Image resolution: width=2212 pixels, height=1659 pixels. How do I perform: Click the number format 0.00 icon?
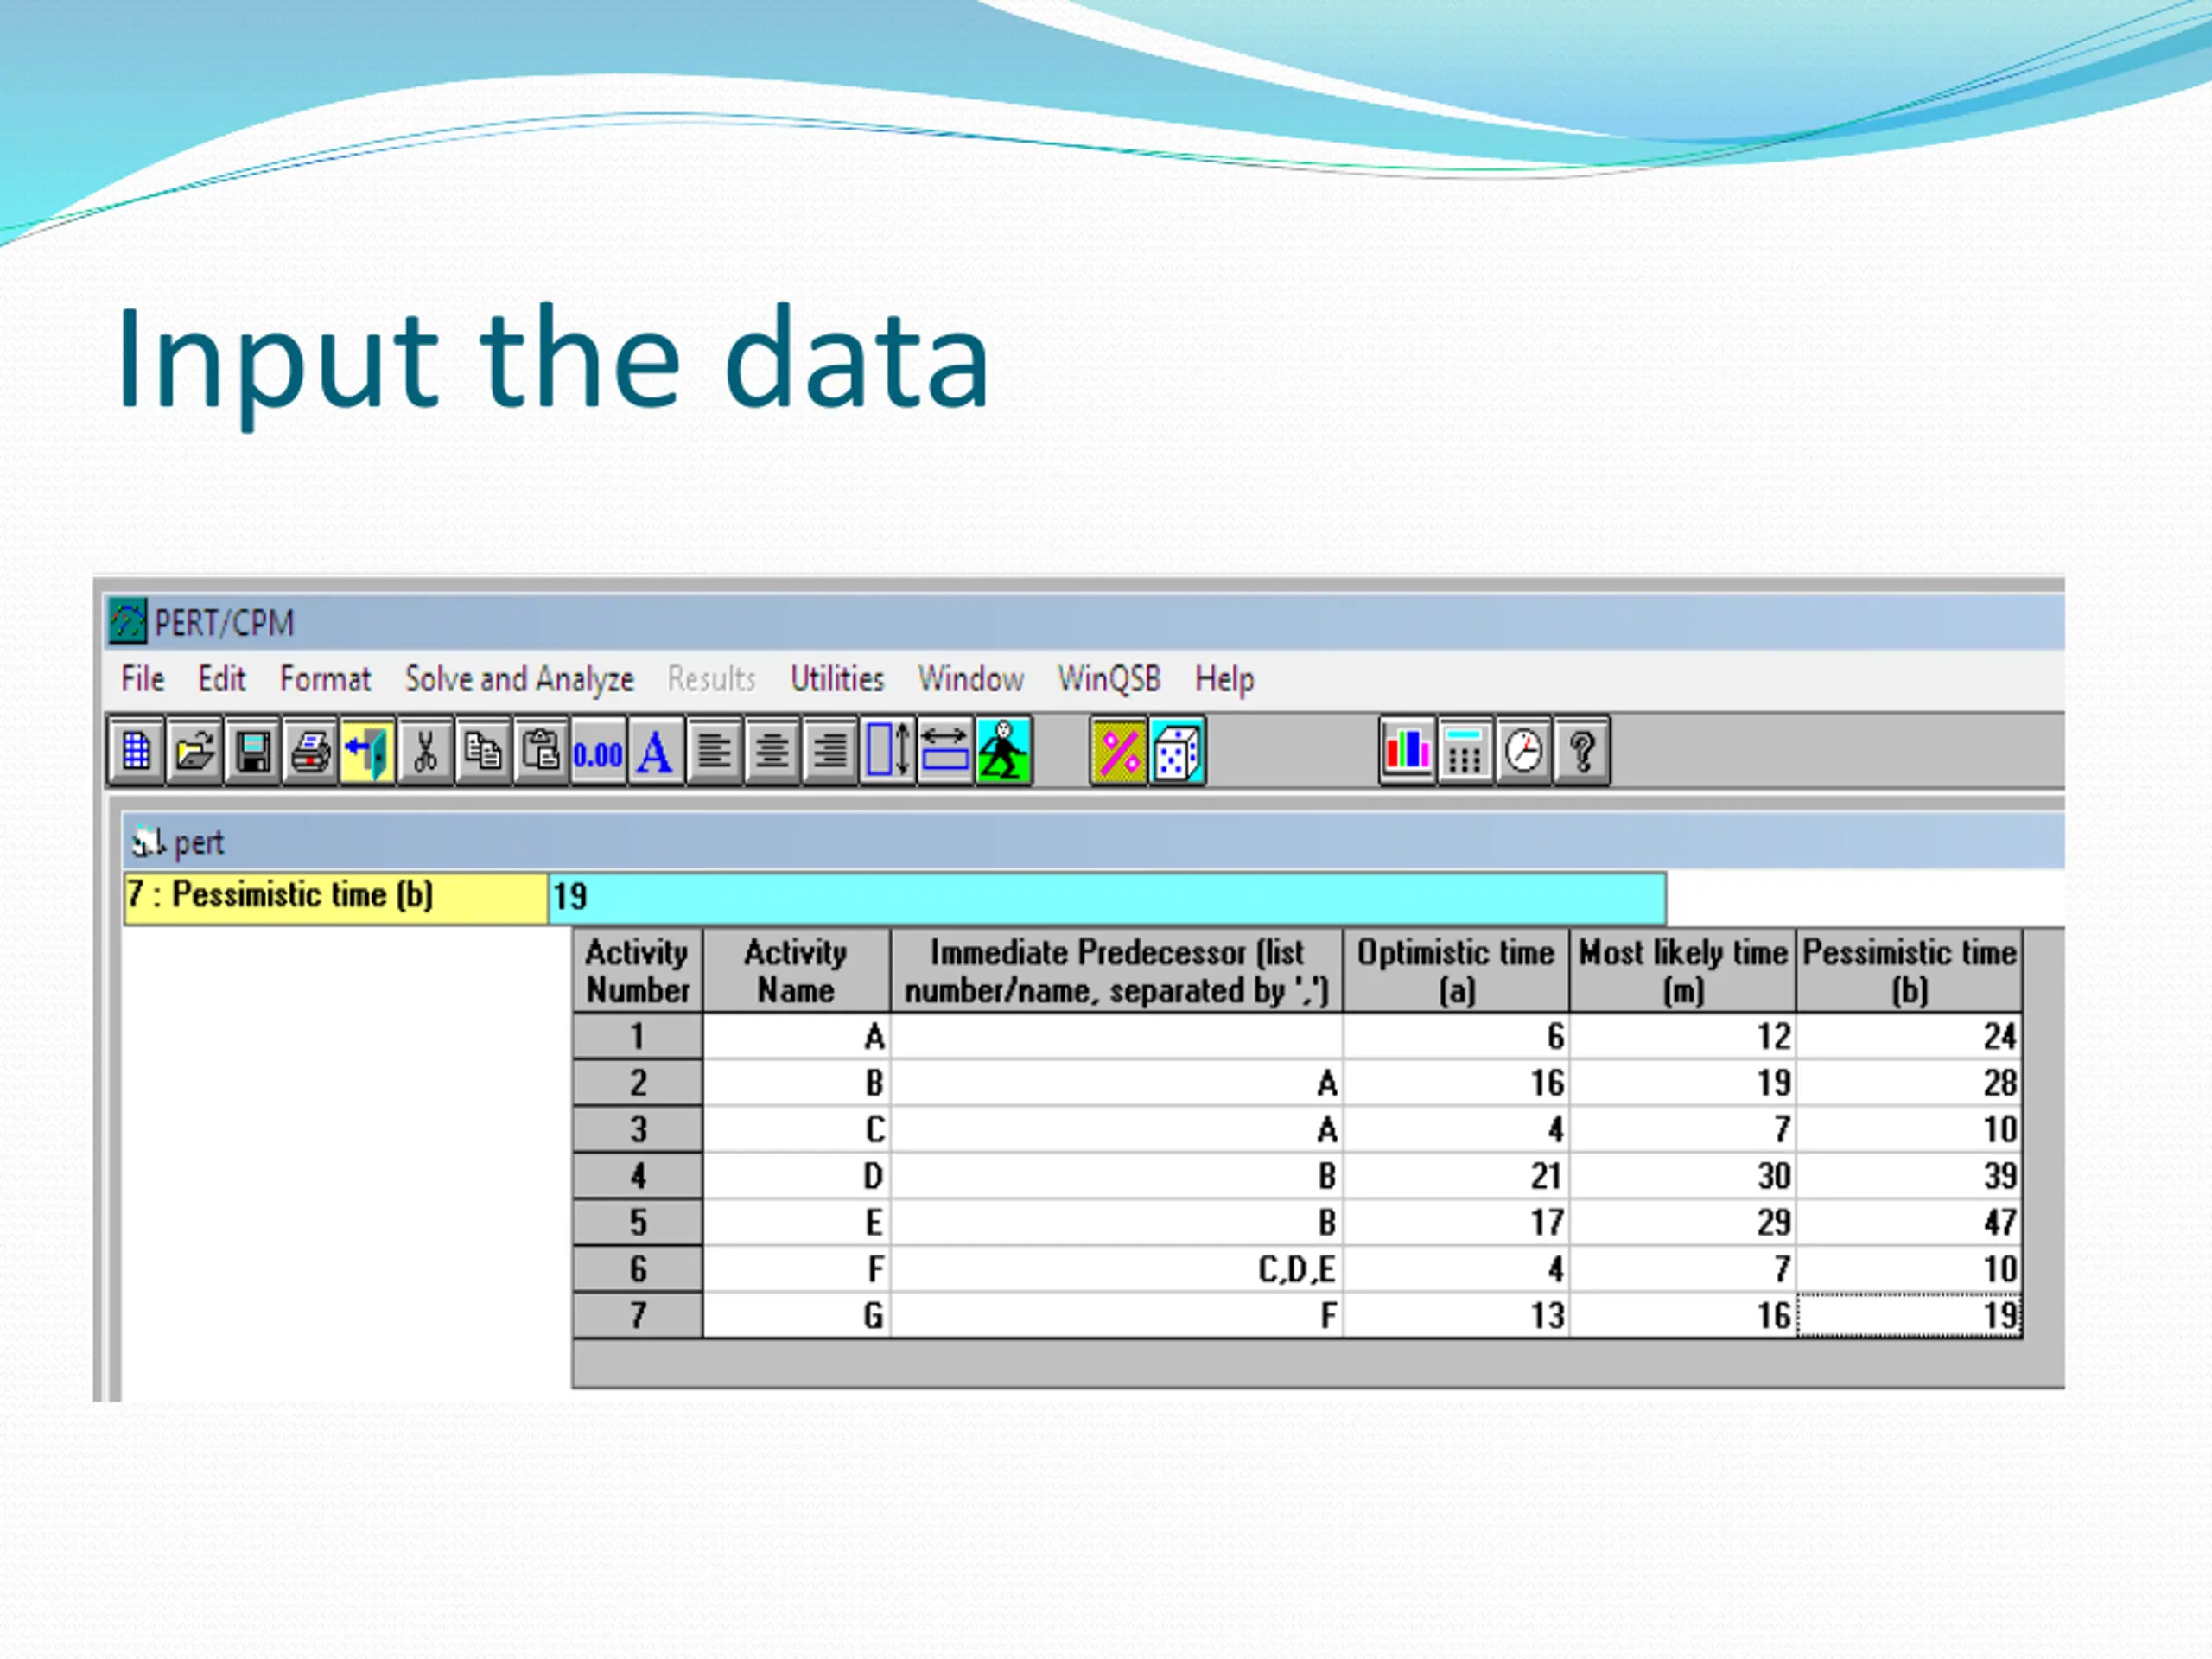click(x=598, y=751)
